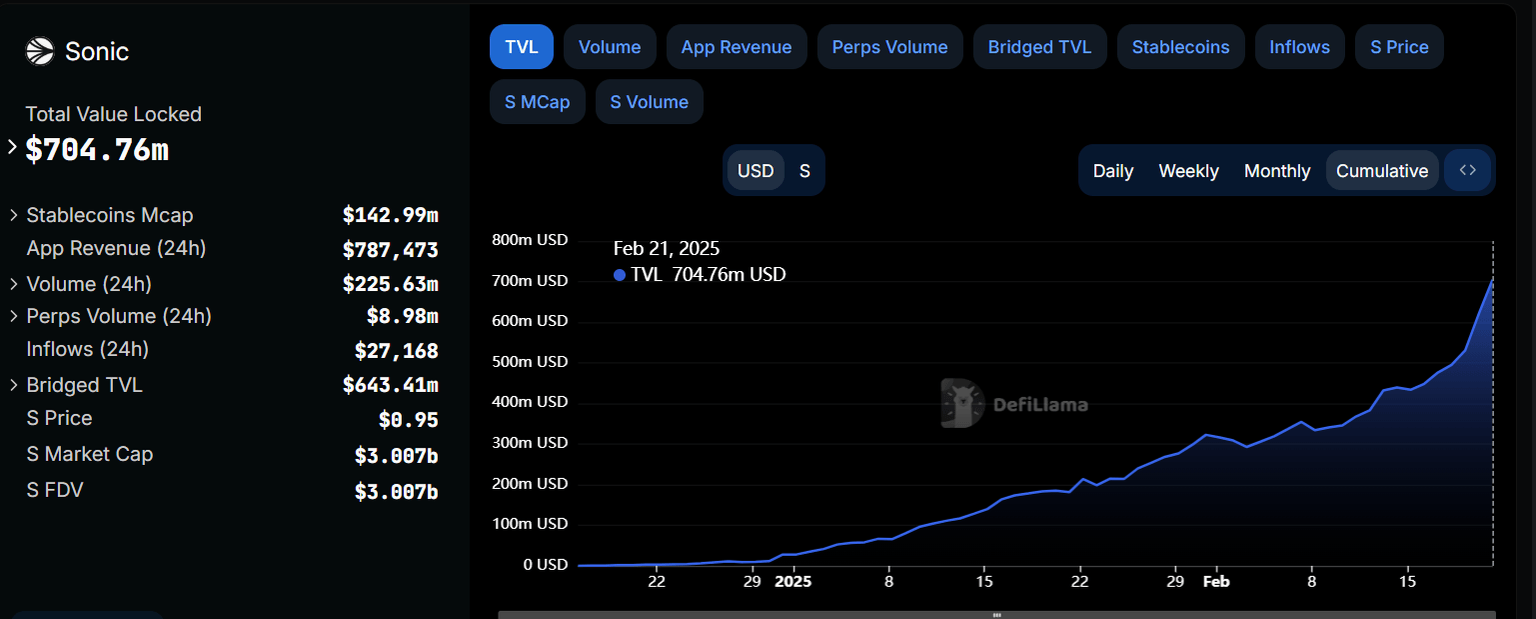Select the Perps Volume tab

889,46
